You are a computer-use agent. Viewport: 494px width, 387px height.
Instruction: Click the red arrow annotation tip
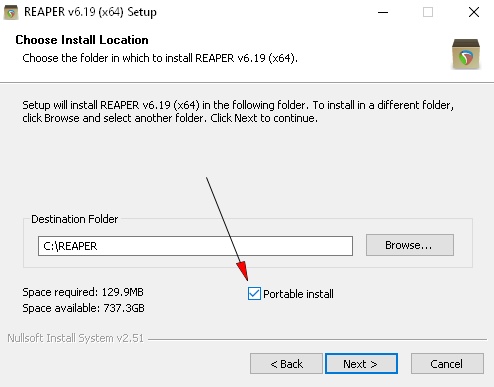[x=246, y=278]
